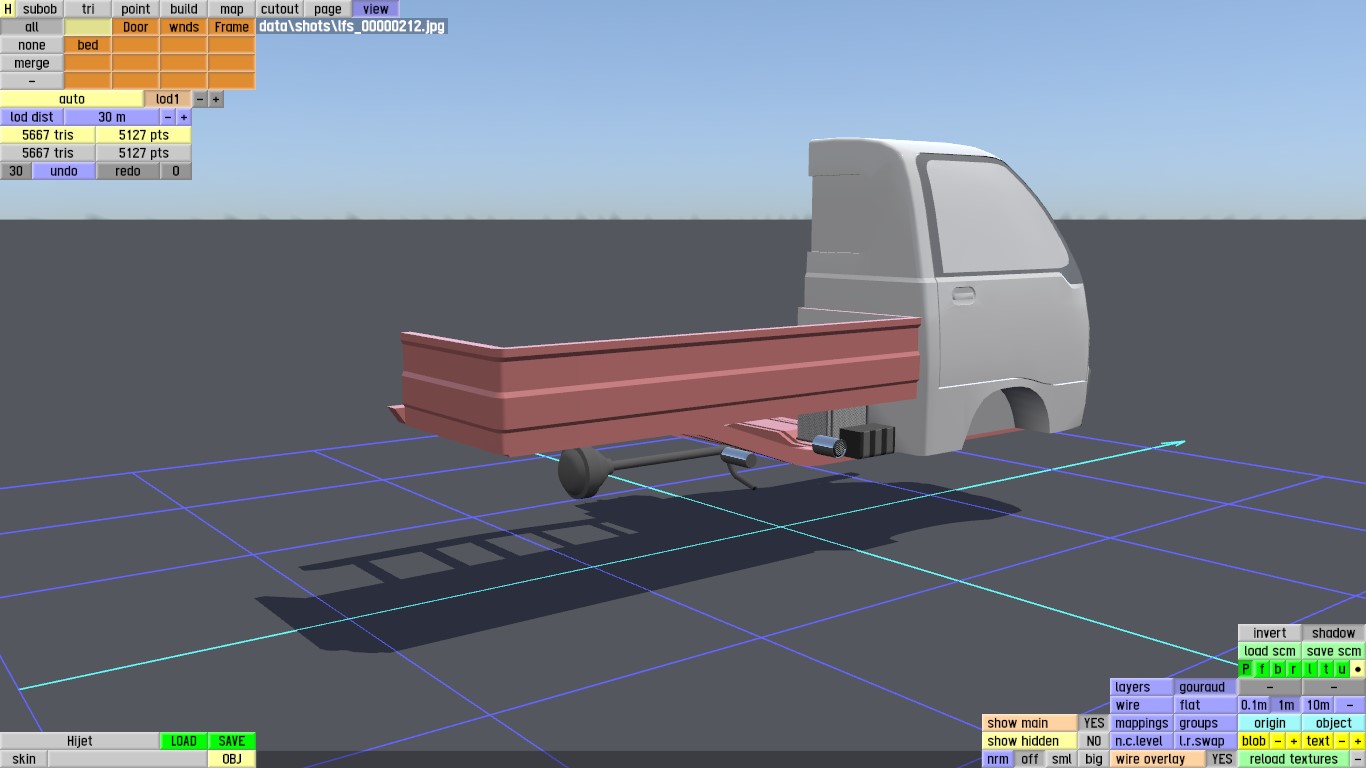
Task: Set grid size to 10m
Action: click(x=1318, y=705)
